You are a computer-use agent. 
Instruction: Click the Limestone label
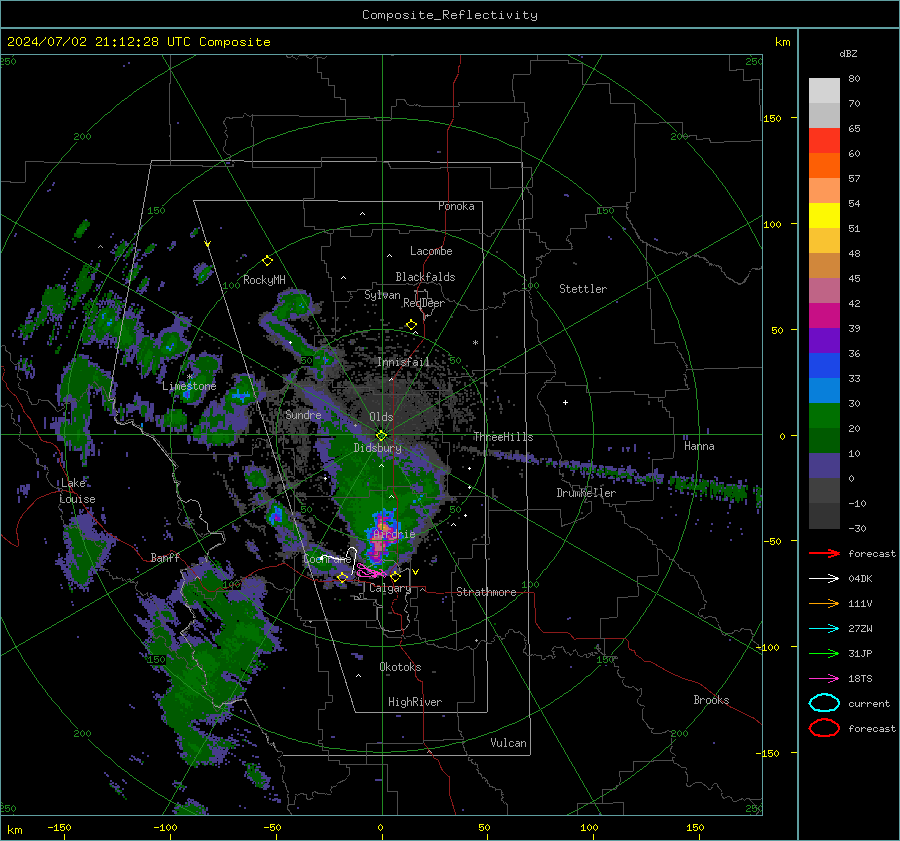click(x=189, y=386)
